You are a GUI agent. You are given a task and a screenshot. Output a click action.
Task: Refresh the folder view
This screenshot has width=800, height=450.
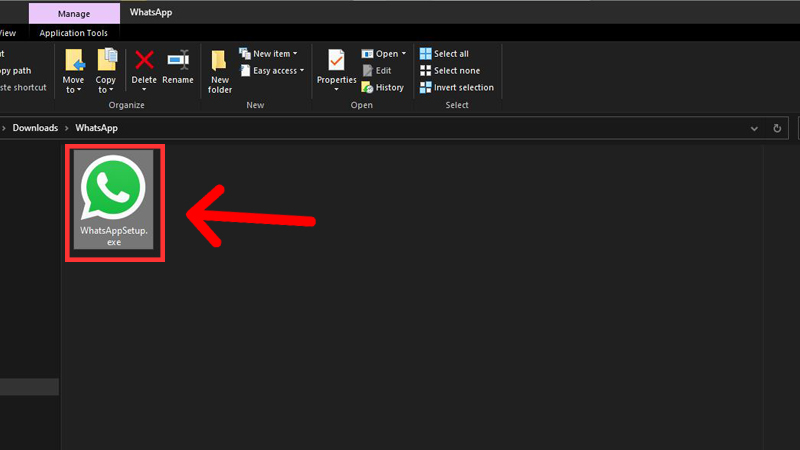tap(777, 129)
